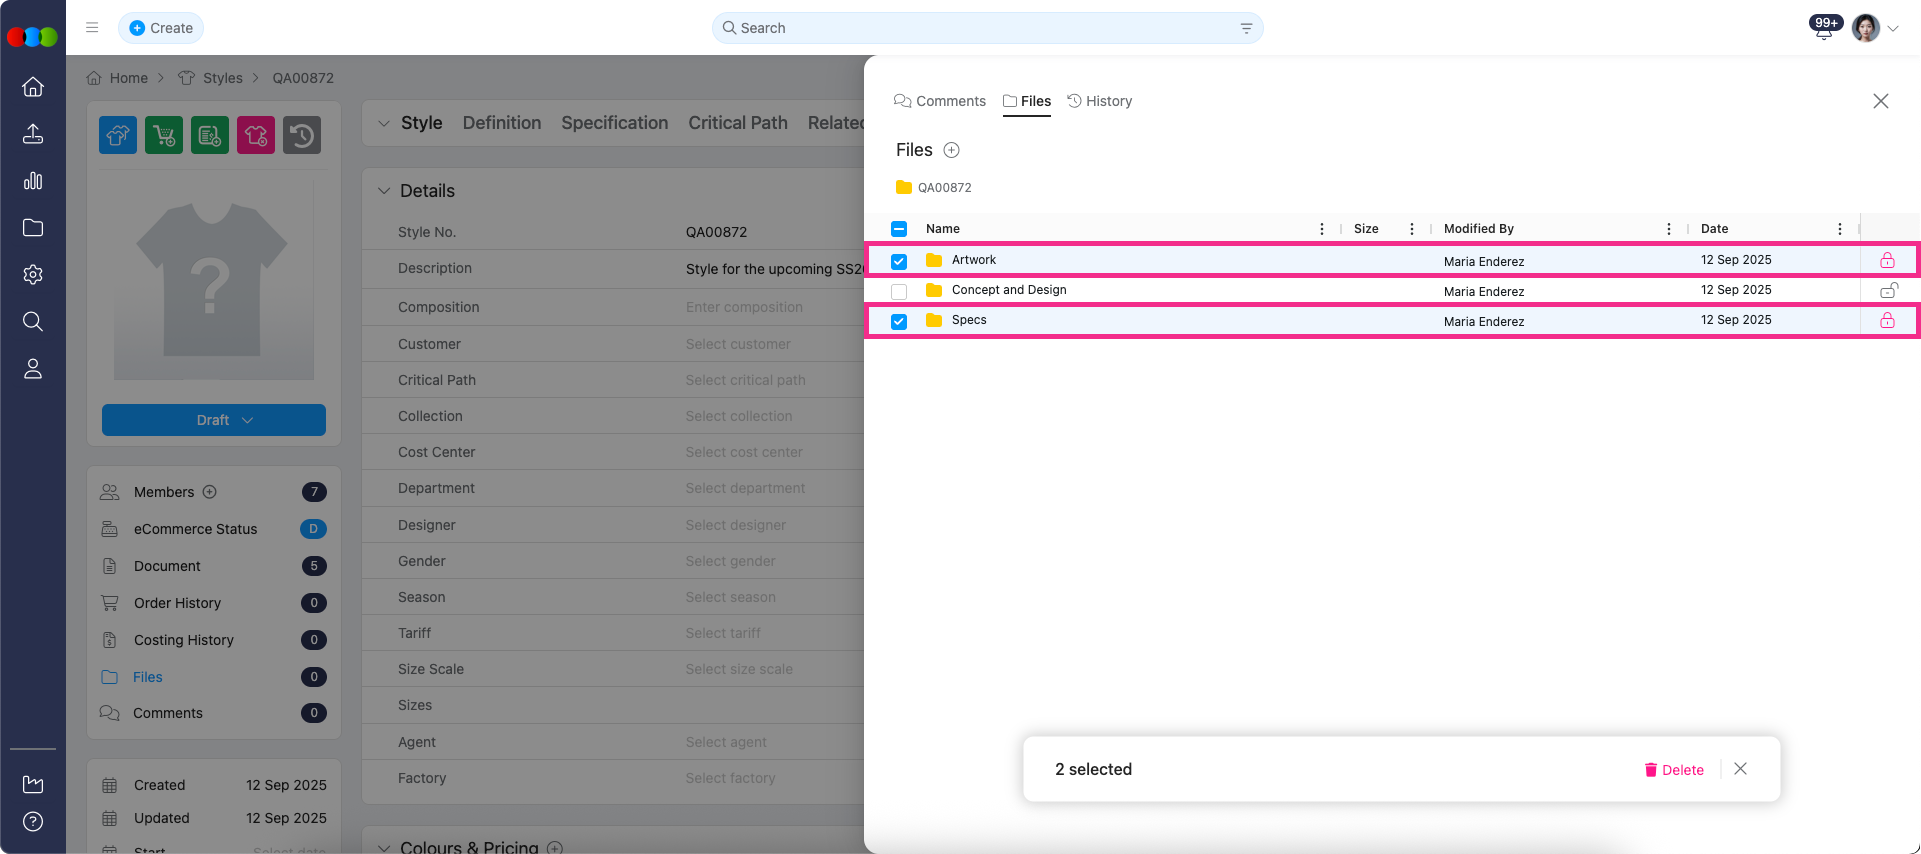
Task: Switch to the Comments tab
Action: (940, 101)
